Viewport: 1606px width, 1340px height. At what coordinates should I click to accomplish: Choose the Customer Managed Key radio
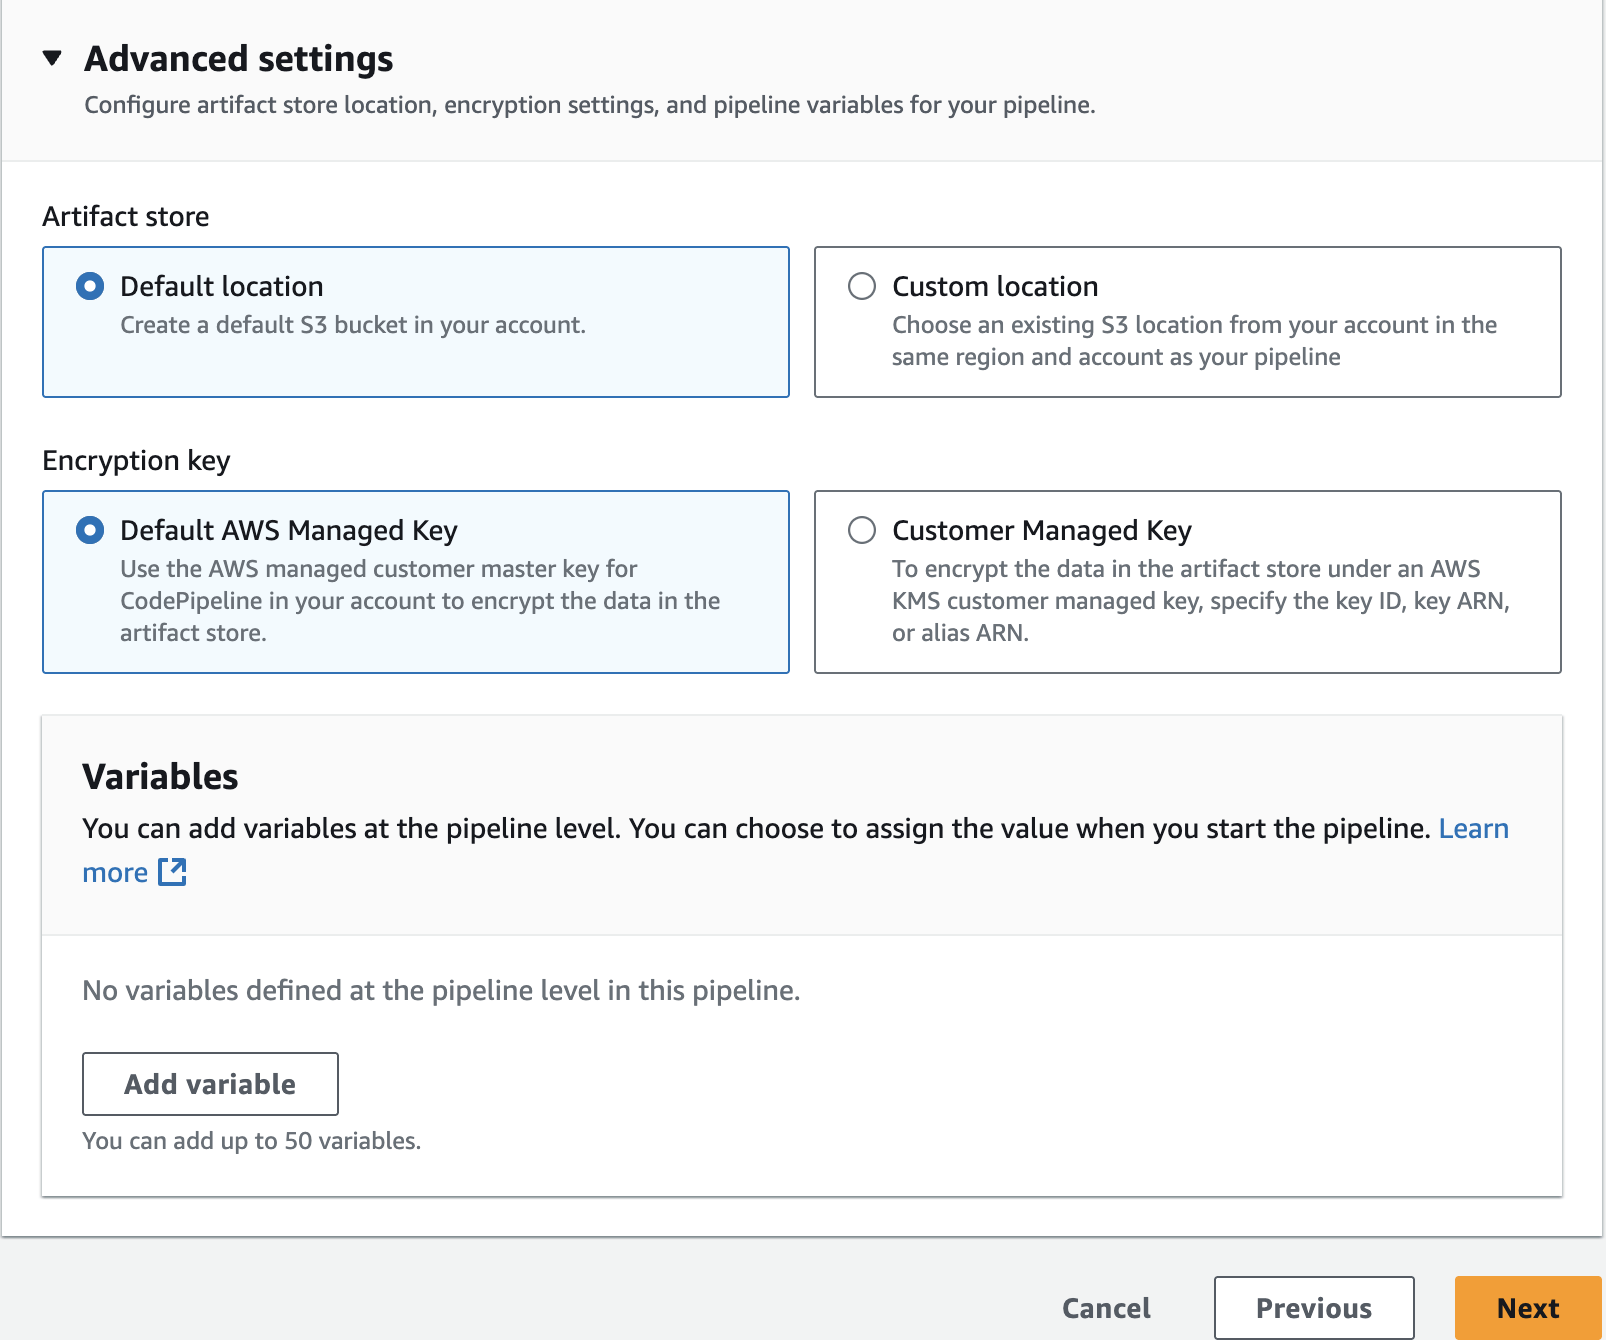point(862,530)
